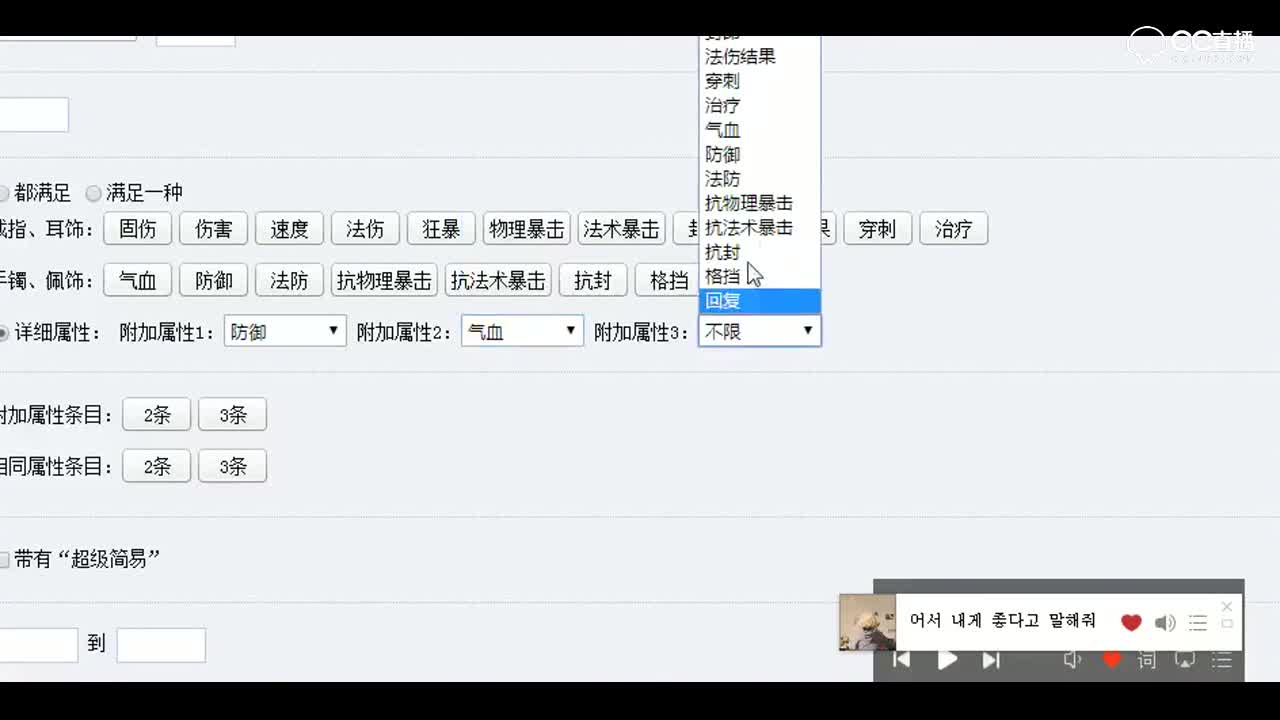This screenshot has width=1280, height=720.
Task: Click the 狂暴 attribute button
Action: click(440, 229)
